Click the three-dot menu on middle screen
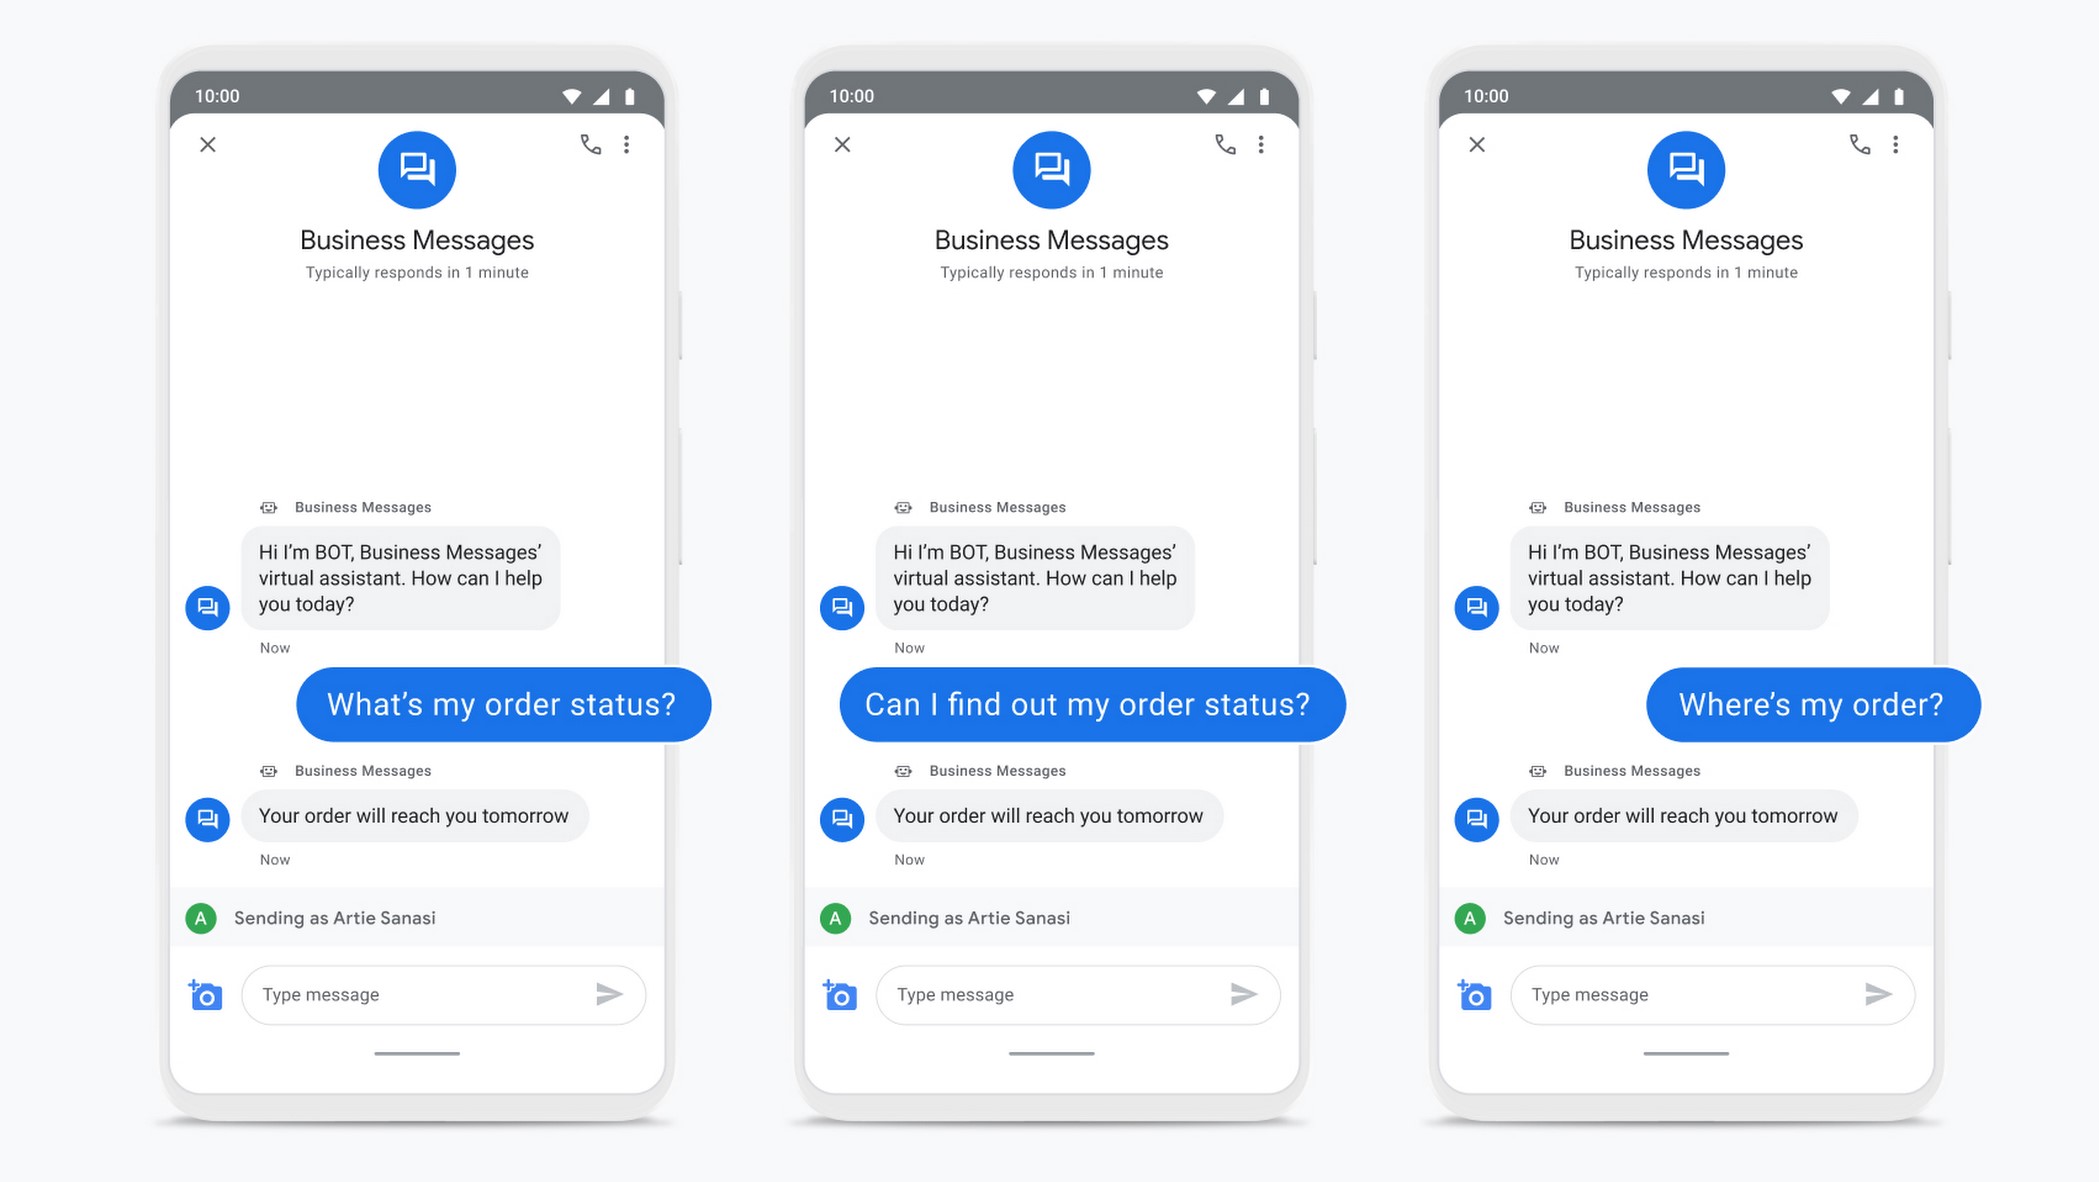This screenshot has width=2099, height=1182. (1260, 144)
